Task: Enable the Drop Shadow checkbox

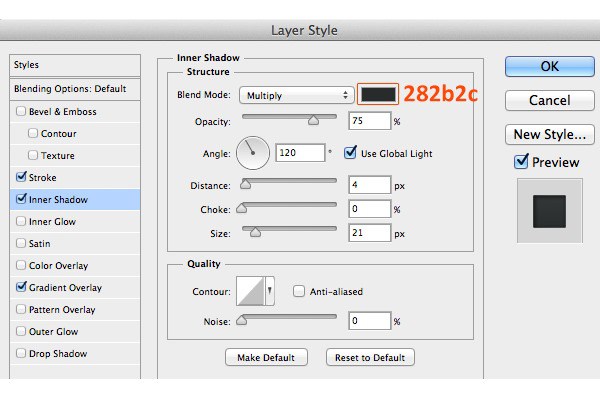Action: (x=21, y=353)
